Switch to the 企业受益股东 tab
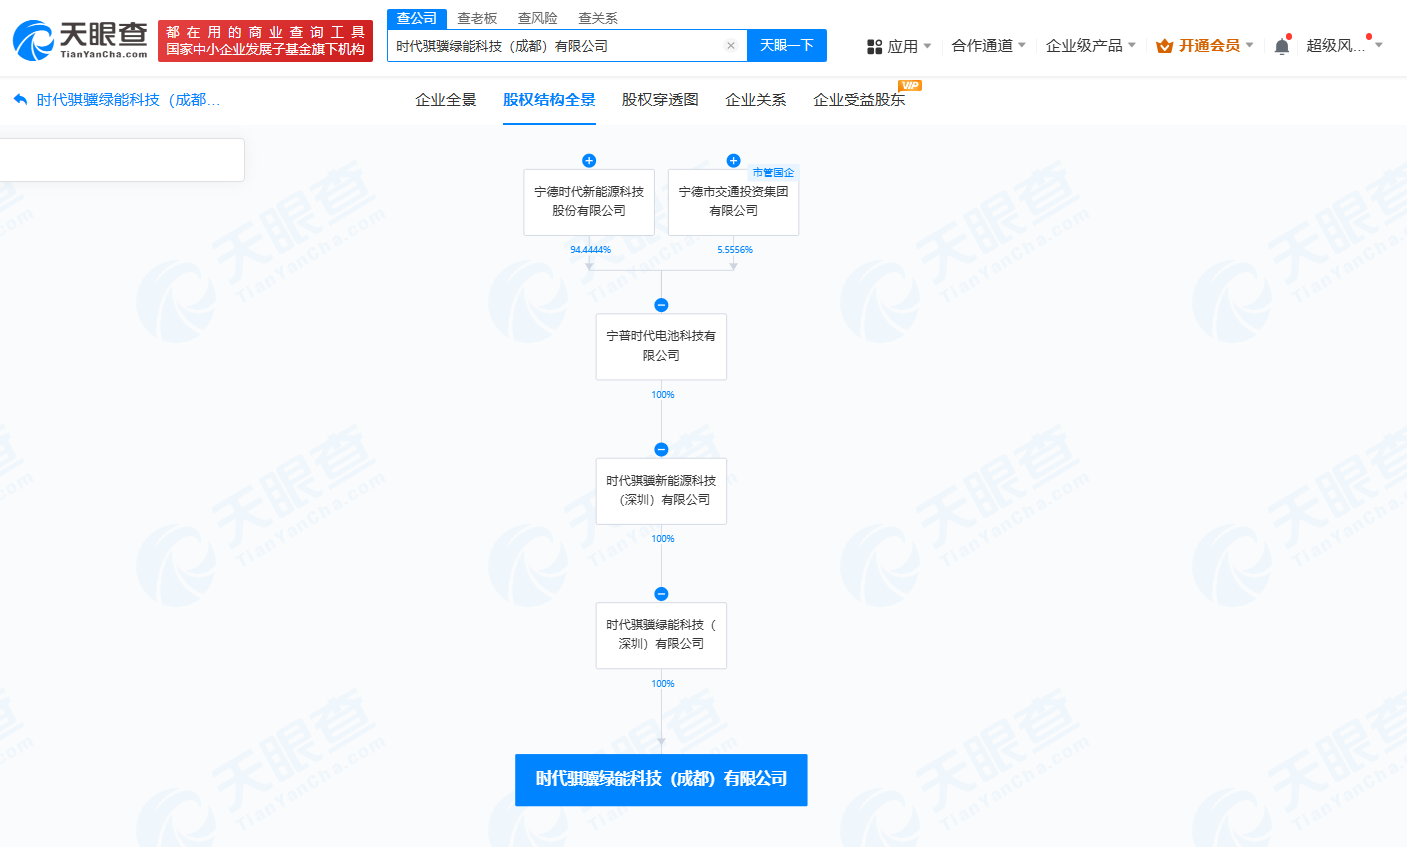Viewport: 1407px width, 847px height. 859,100
